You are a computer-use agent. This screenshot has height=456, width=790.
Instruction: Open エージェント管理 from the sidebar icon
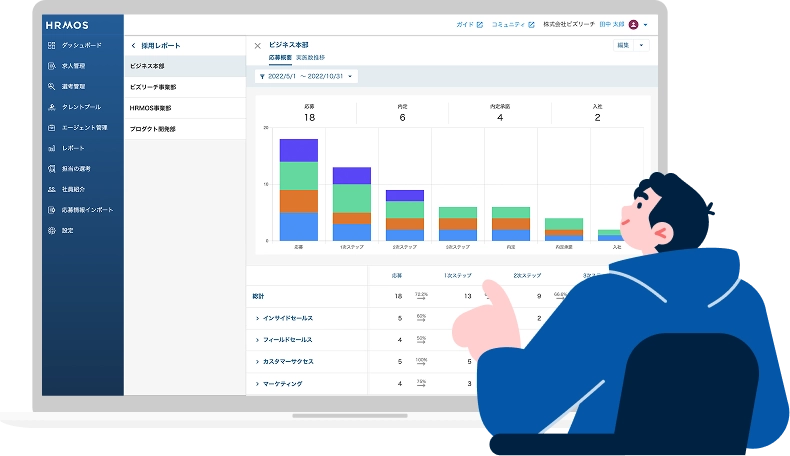coord(51,127)
